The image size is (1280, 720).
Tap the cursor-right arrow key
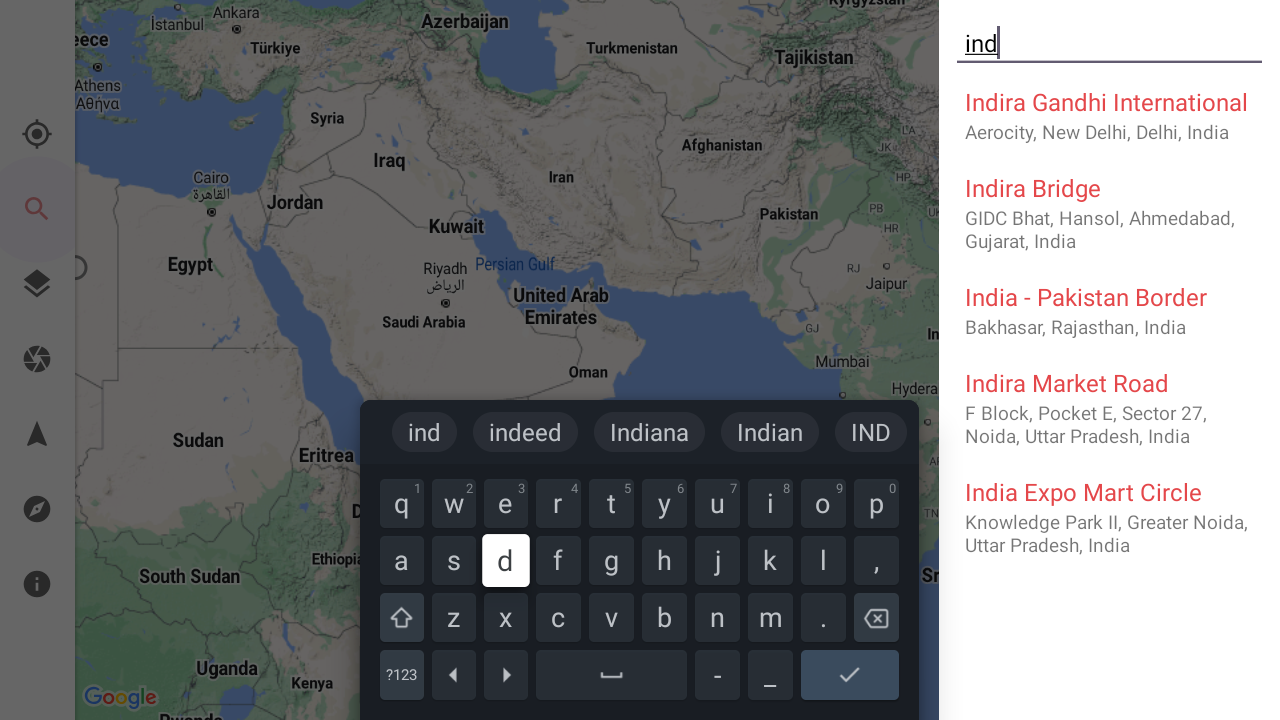click(506, 675)
